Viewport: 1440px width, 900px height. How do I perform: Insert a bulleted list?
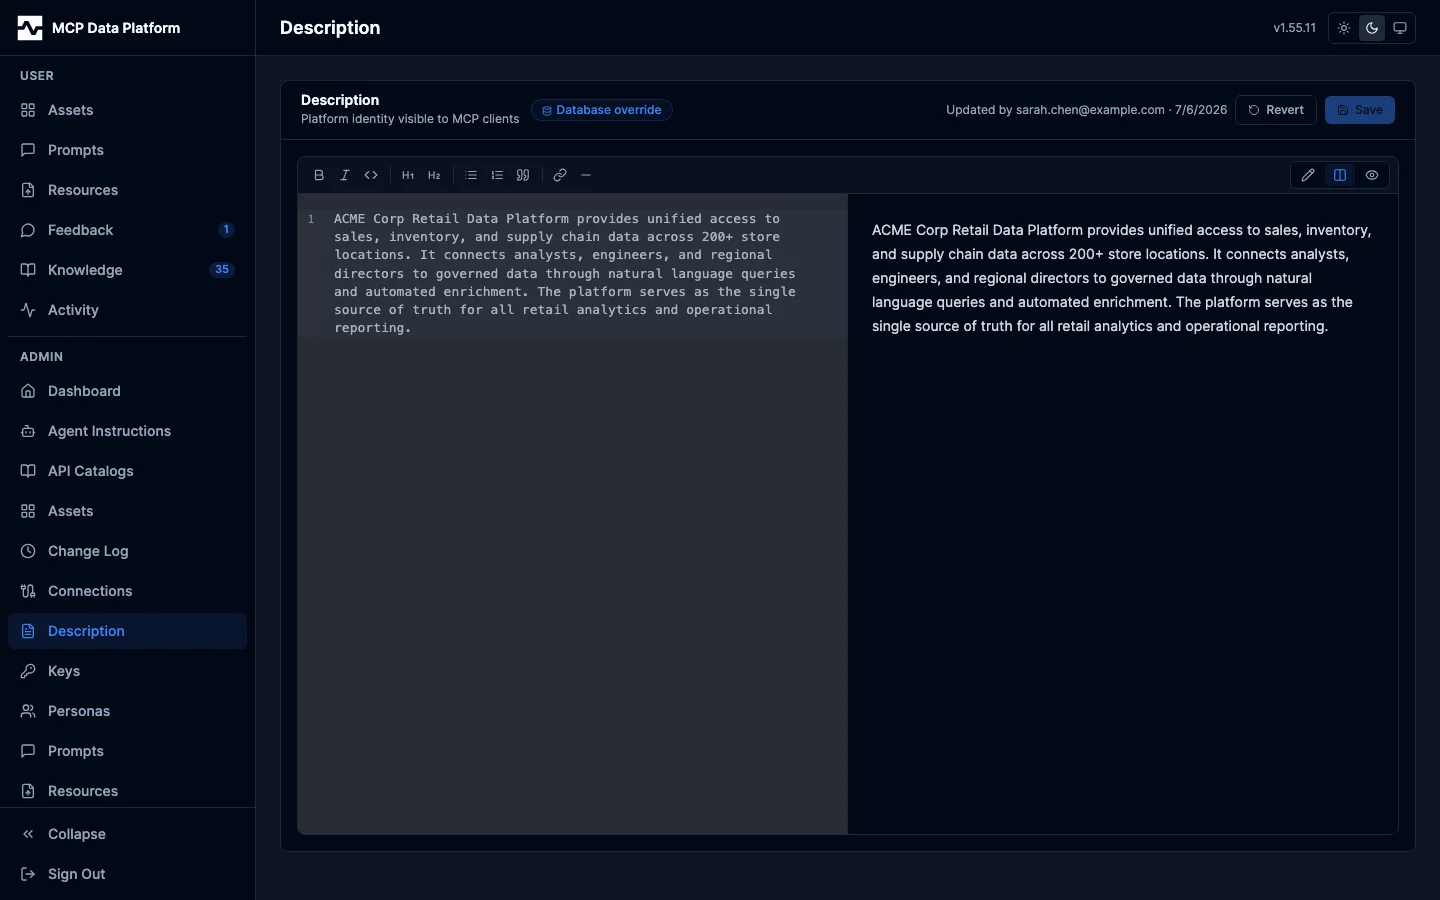[471, 175]
